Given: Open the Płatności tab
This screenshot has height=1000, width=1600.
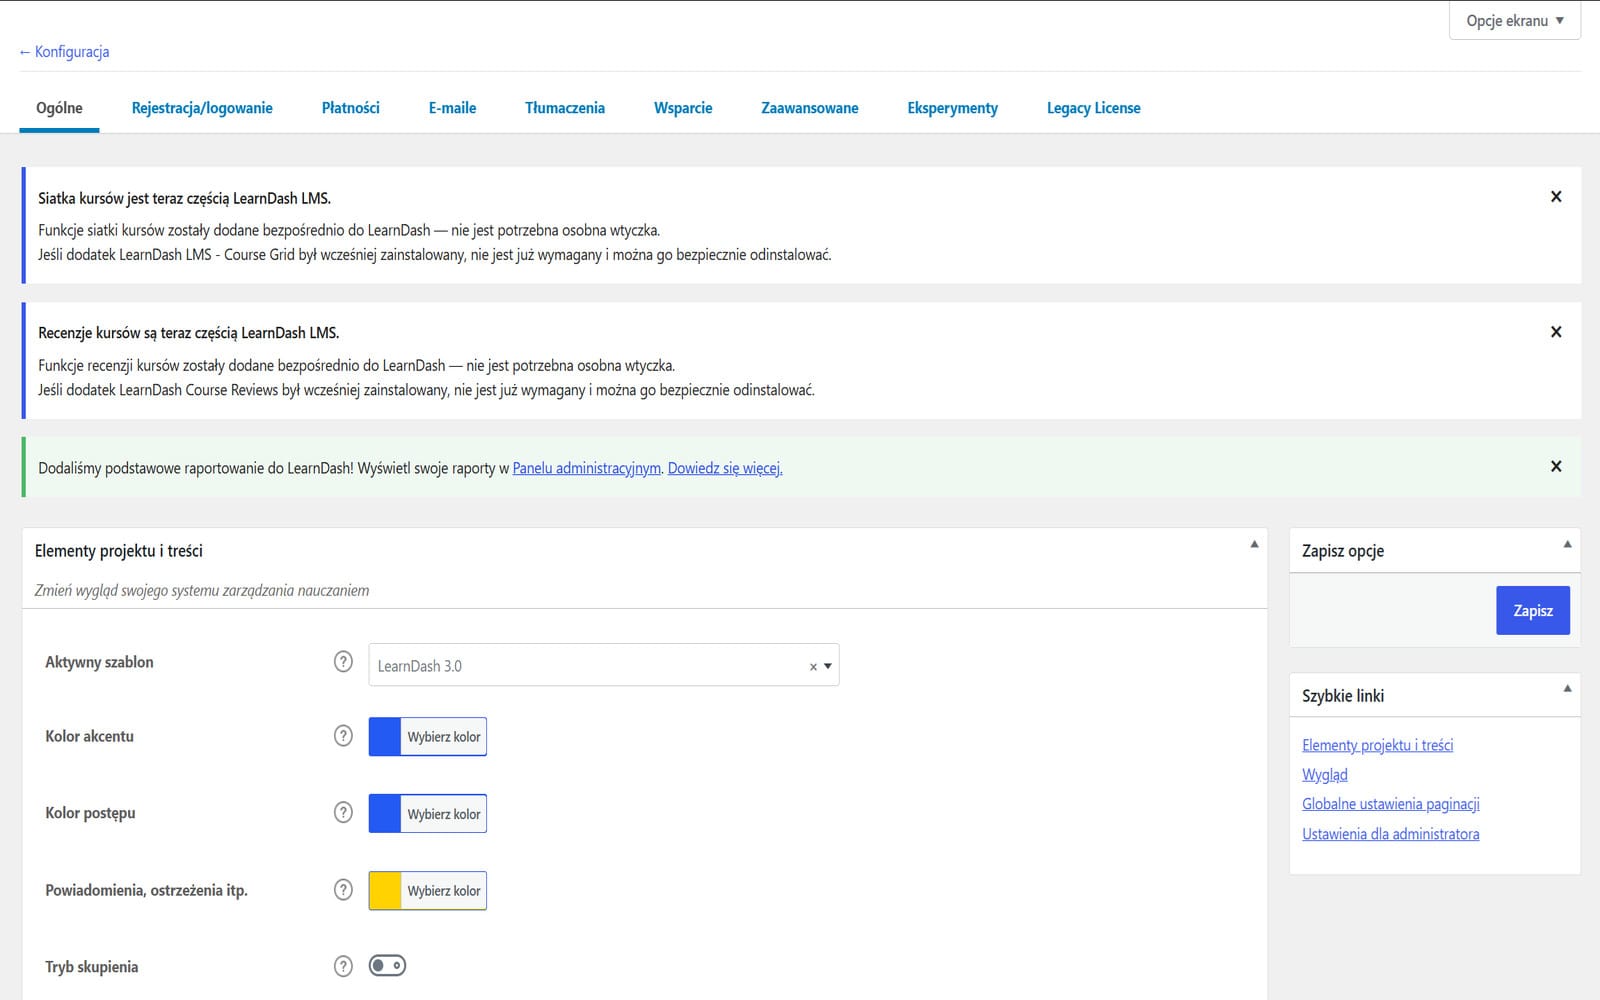Looking at the screenshot, I should 351,108.
